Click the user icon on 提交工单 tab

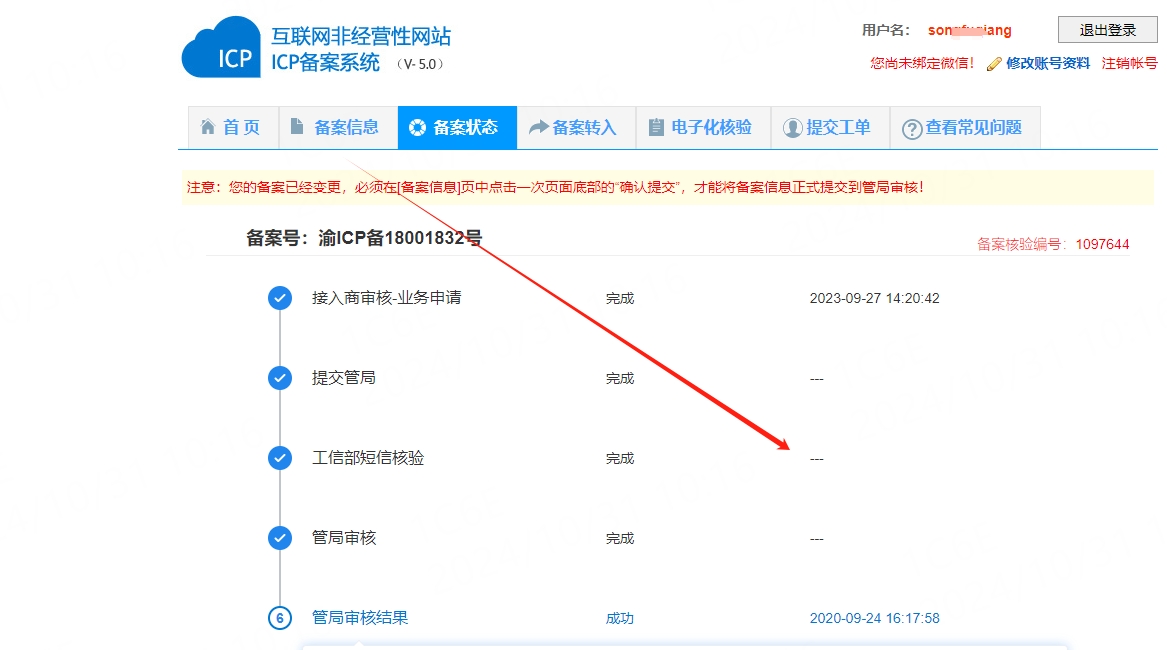[792, 128]
